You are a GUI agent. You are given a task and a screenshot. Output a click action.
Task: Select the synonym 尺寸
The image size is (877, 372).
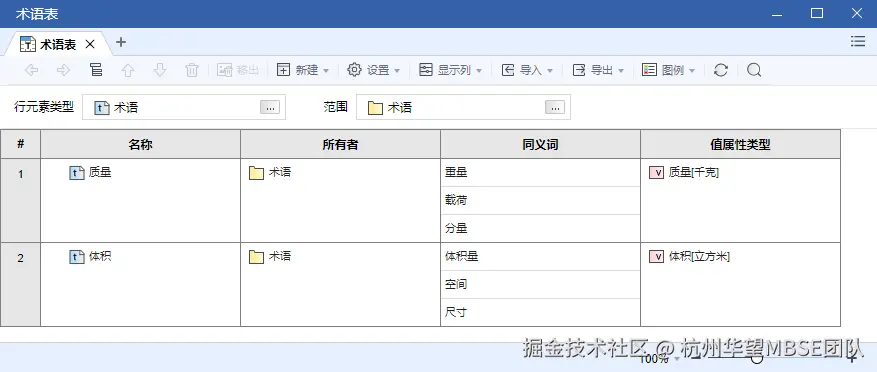coord(540,312)
